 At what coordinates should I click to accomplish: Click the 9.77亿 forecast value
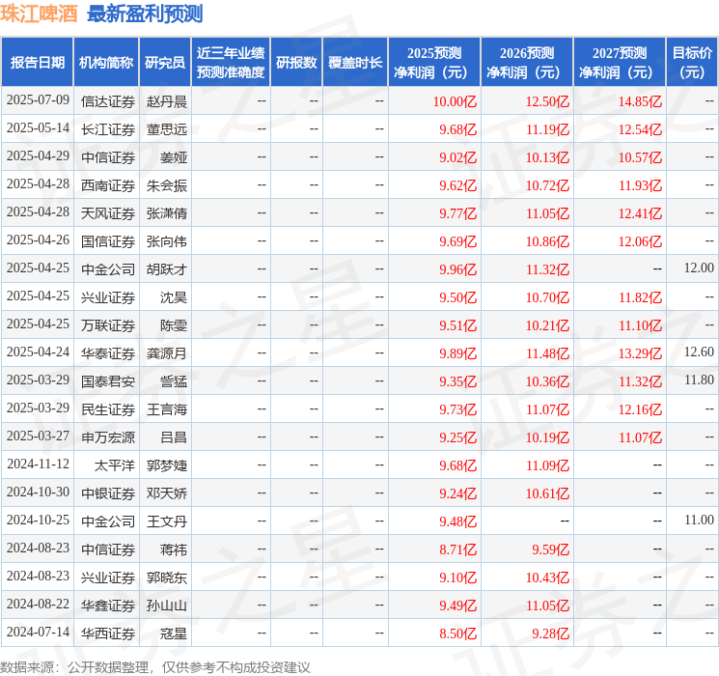point(458,213)
